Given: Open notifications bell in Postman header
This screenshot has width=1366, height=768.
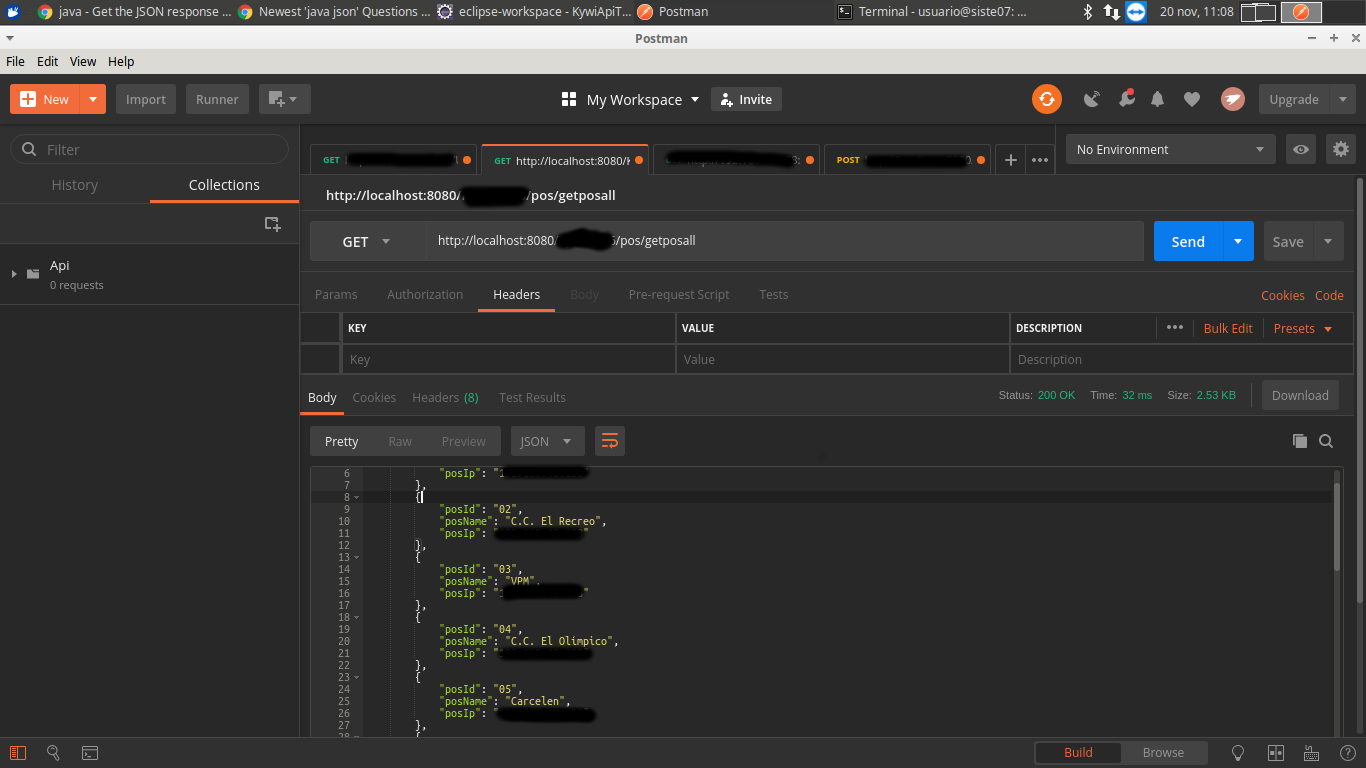Looking at the screenshot, I should tap(1158, 99).
